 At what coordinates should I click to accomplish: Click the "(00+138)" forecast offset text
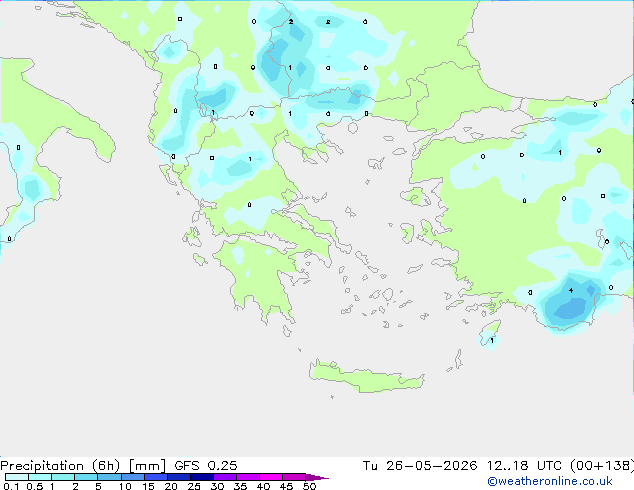click(602, 466)
